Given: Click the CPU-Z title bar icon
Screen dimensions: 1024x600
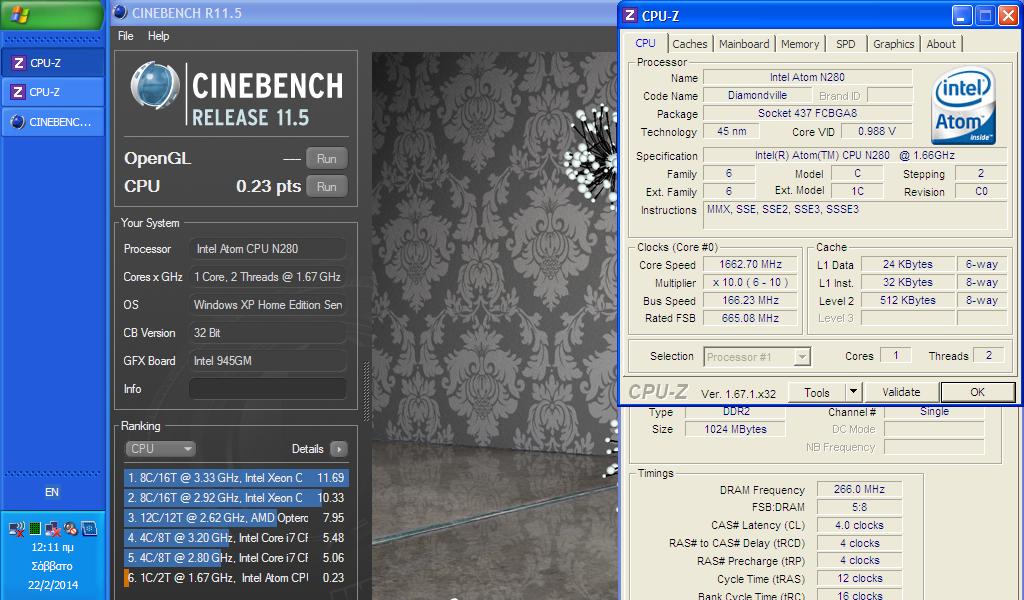Looking at the screenshot, I should pos(630,16).
